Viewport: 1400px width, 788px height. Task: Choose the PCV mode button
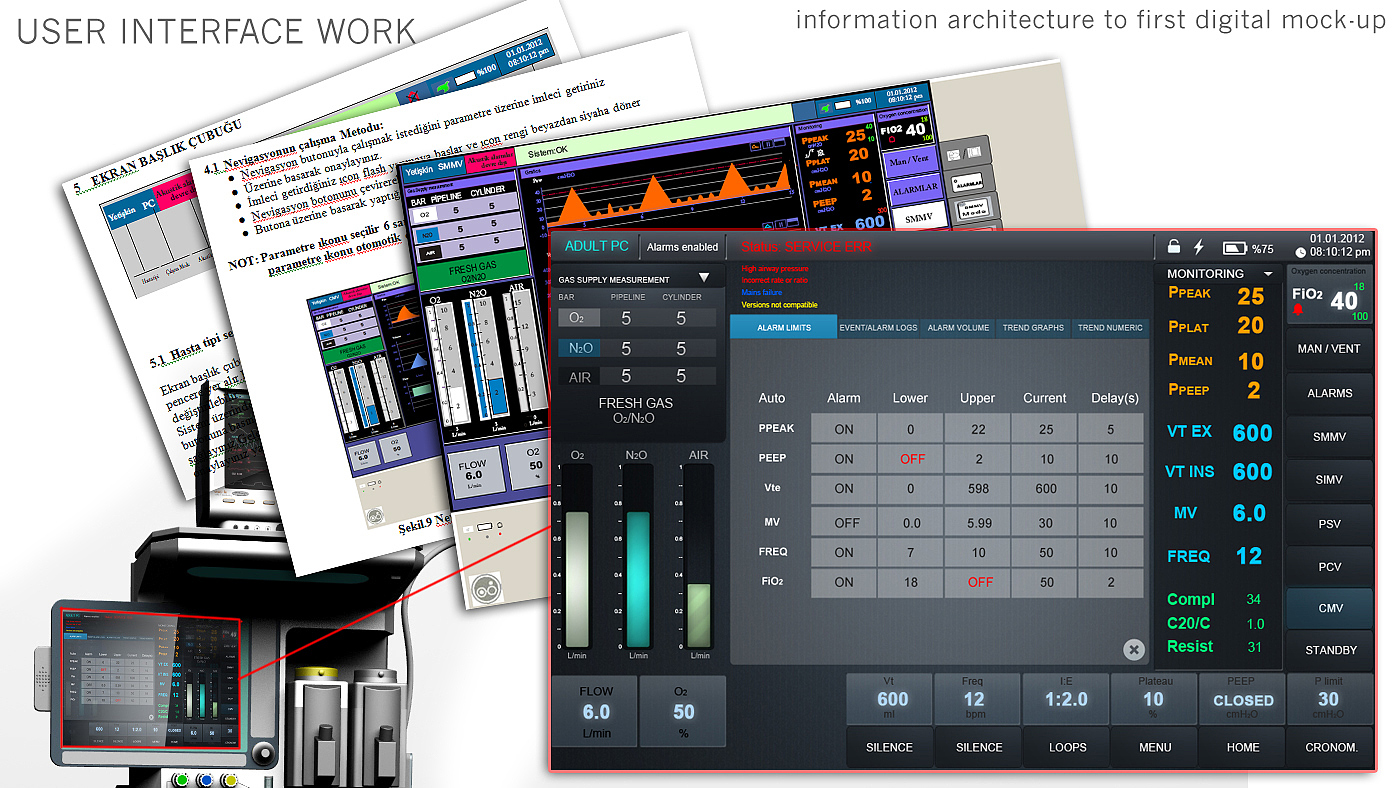pyautogui.click(x=1329, y=566)
